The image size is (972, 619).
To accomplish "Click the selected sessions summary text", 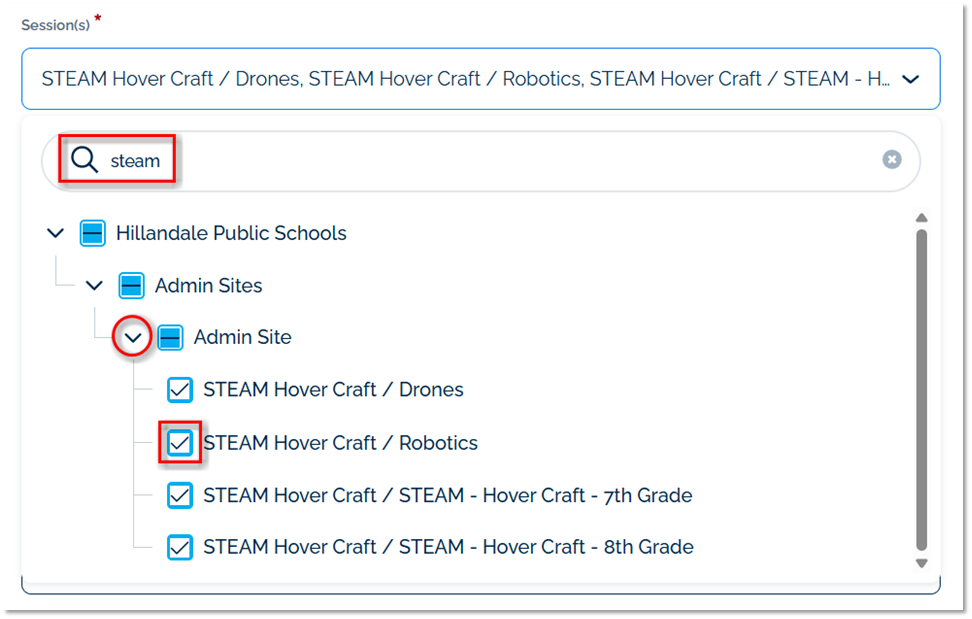I will coord(465,79).
